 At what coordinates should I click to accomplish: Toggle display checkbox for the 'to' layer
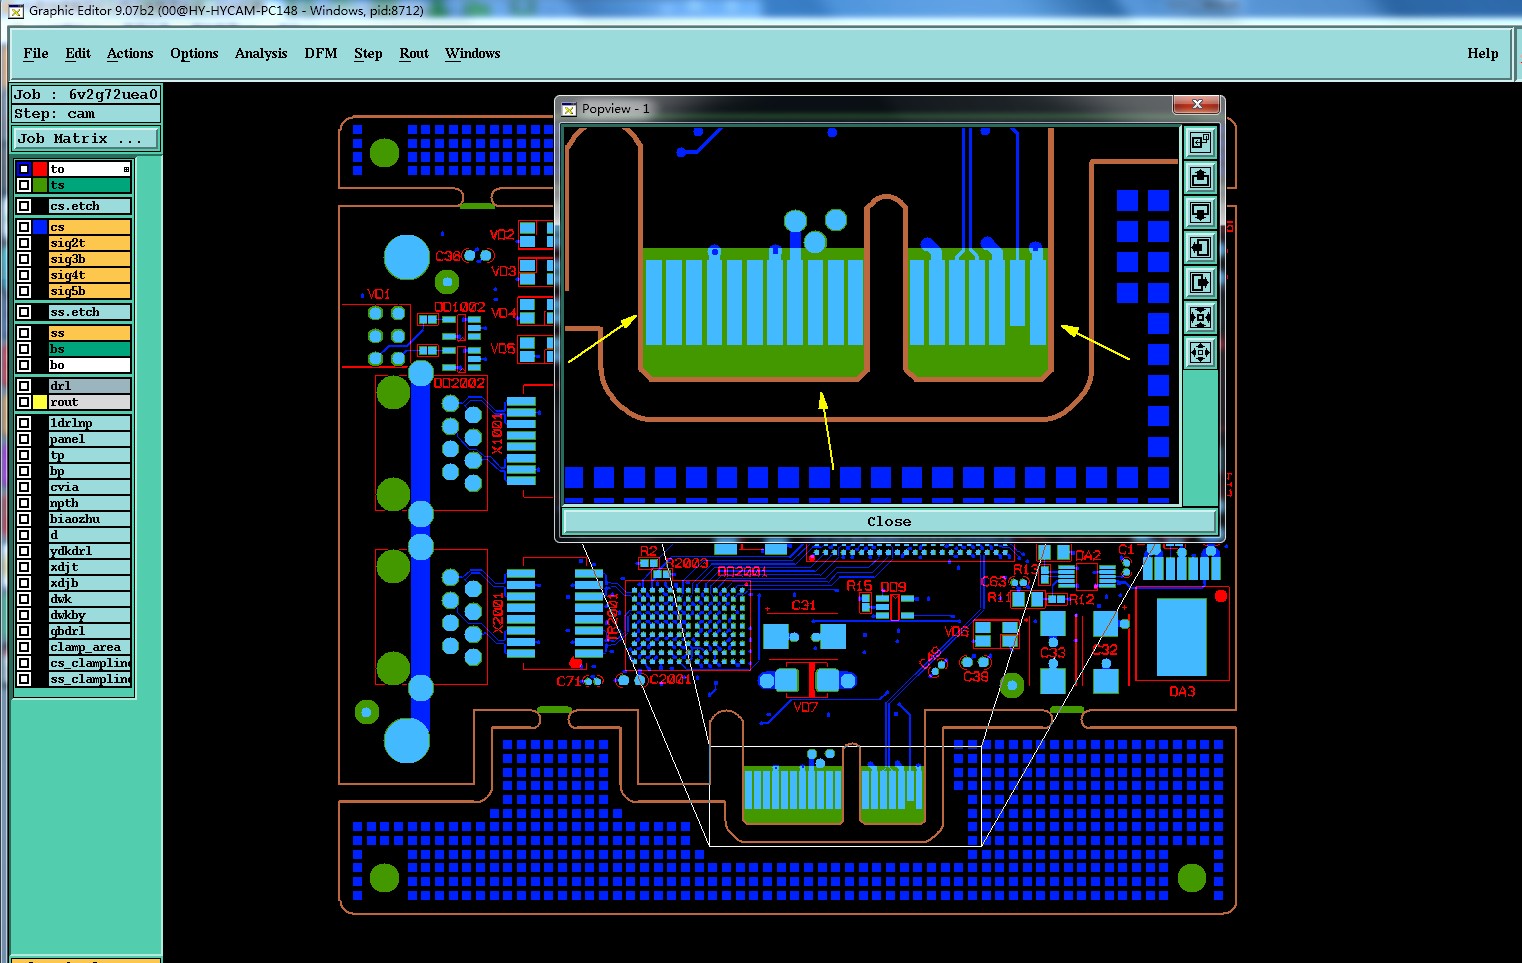(24, 169)
